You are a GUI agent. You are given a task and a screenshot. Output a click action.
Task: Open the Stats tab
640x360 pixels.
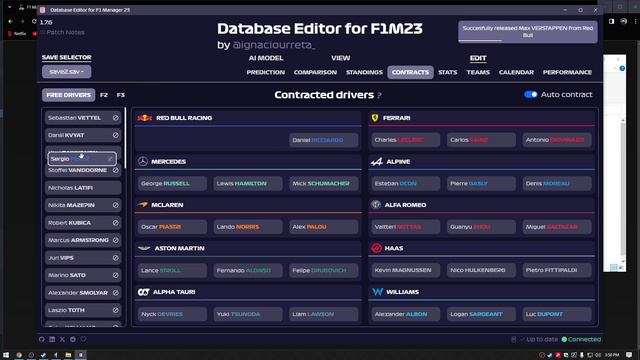(x=448, y=72)
